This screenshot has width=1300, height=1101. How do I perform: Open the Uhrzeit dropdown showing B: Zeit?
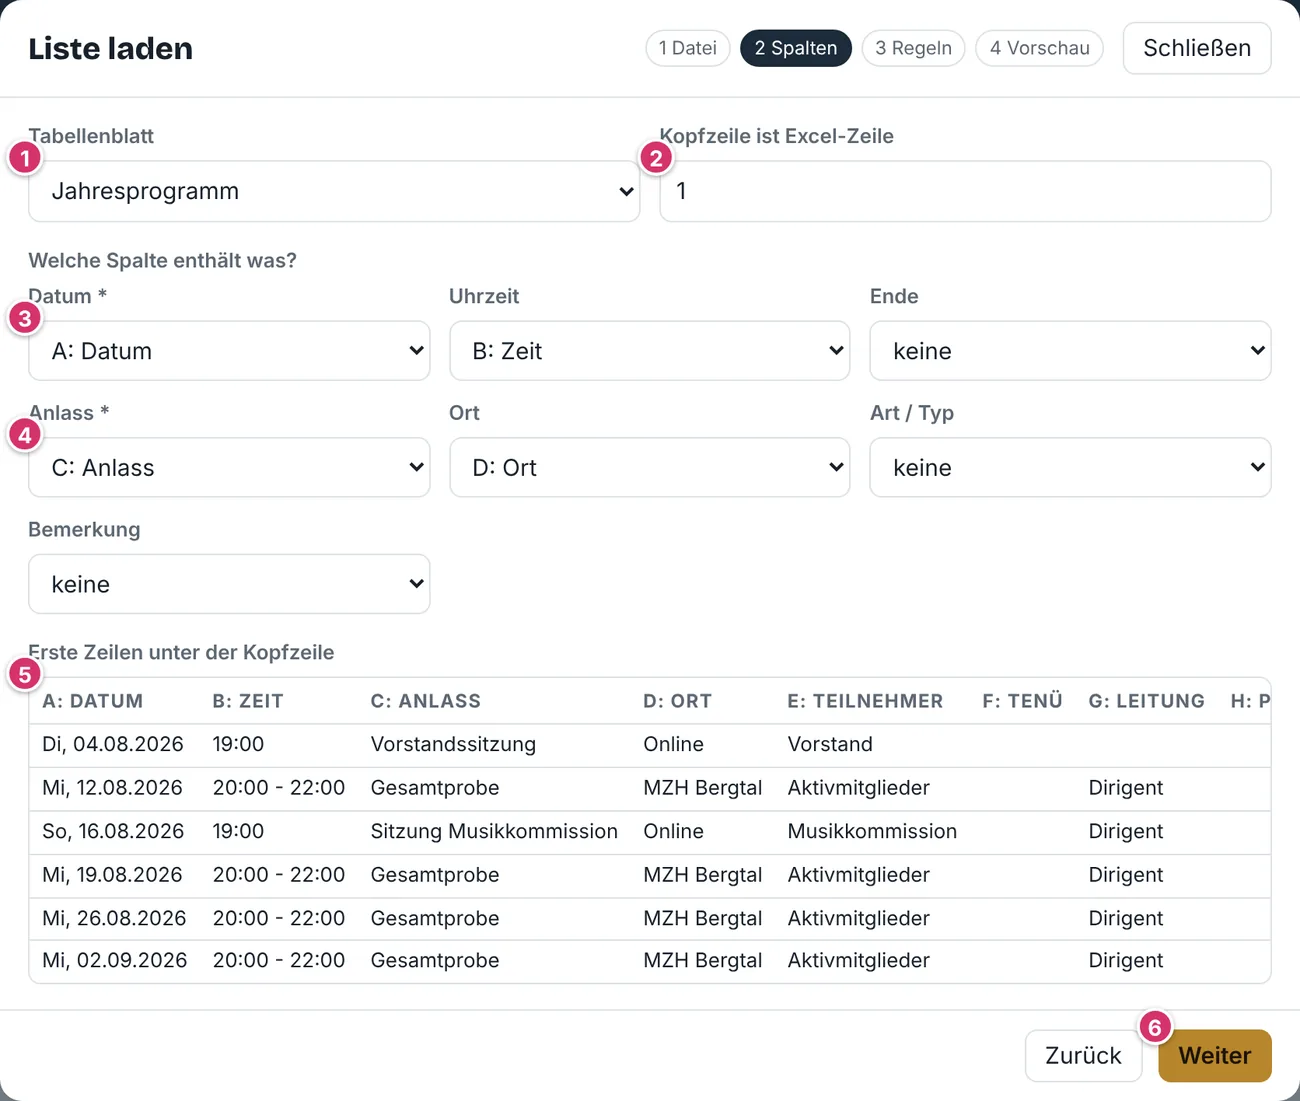point(650,351)
